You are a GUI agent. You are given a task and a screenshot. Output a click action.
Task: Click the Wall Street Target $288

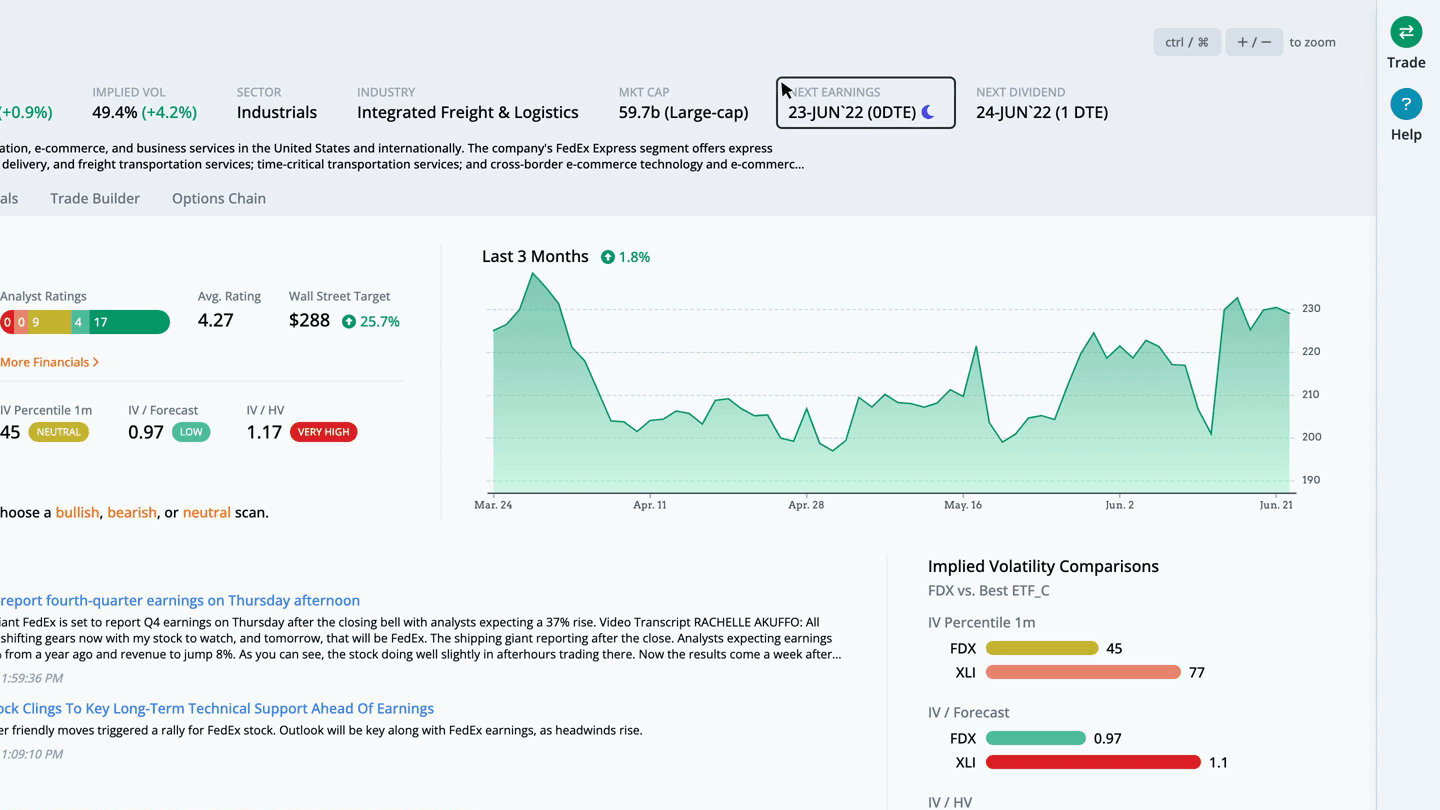click(x=309, y=321)
